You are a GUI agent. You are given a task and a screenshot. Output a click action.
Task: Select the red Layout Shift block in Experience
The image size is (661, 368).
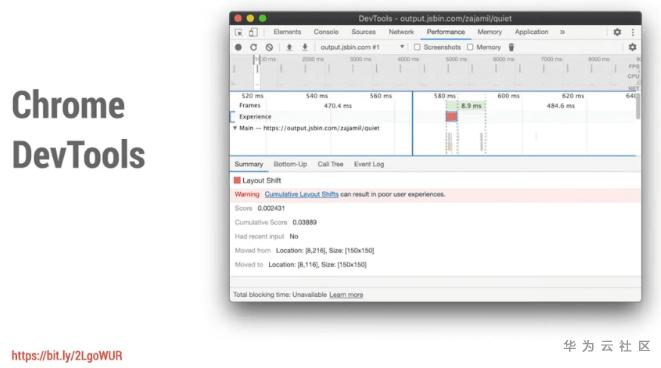(451, 116)
